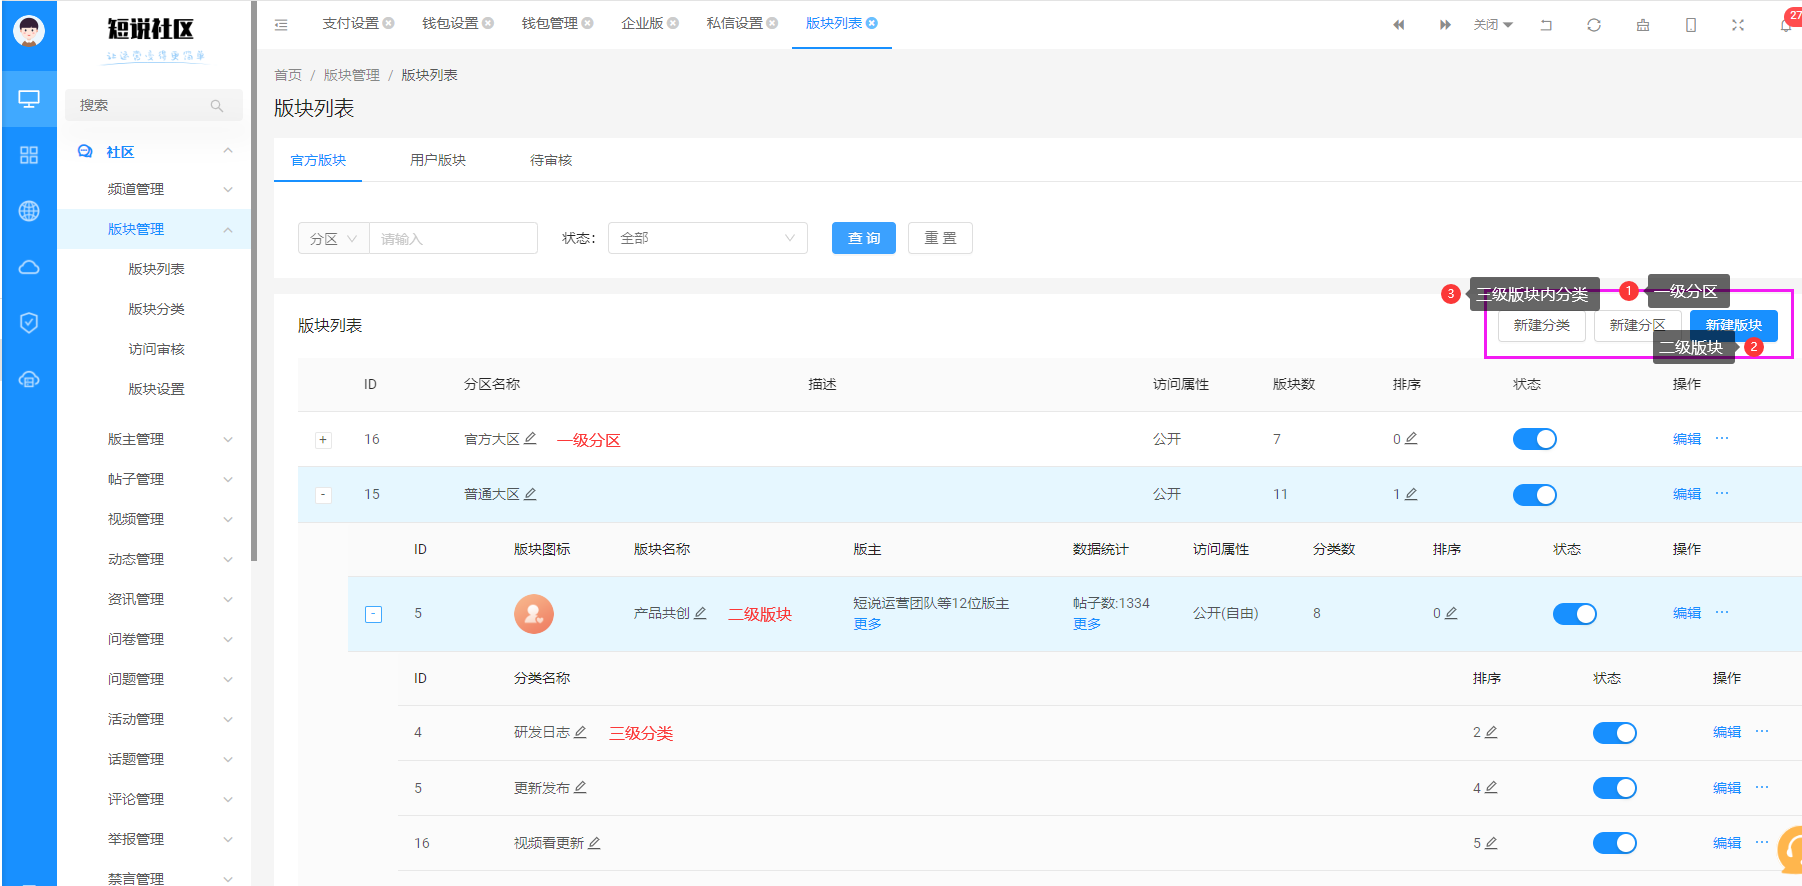Screen dimensions: 1802x886
Task: Expand 频道管理 in the side menu
Action: [156, 189]
